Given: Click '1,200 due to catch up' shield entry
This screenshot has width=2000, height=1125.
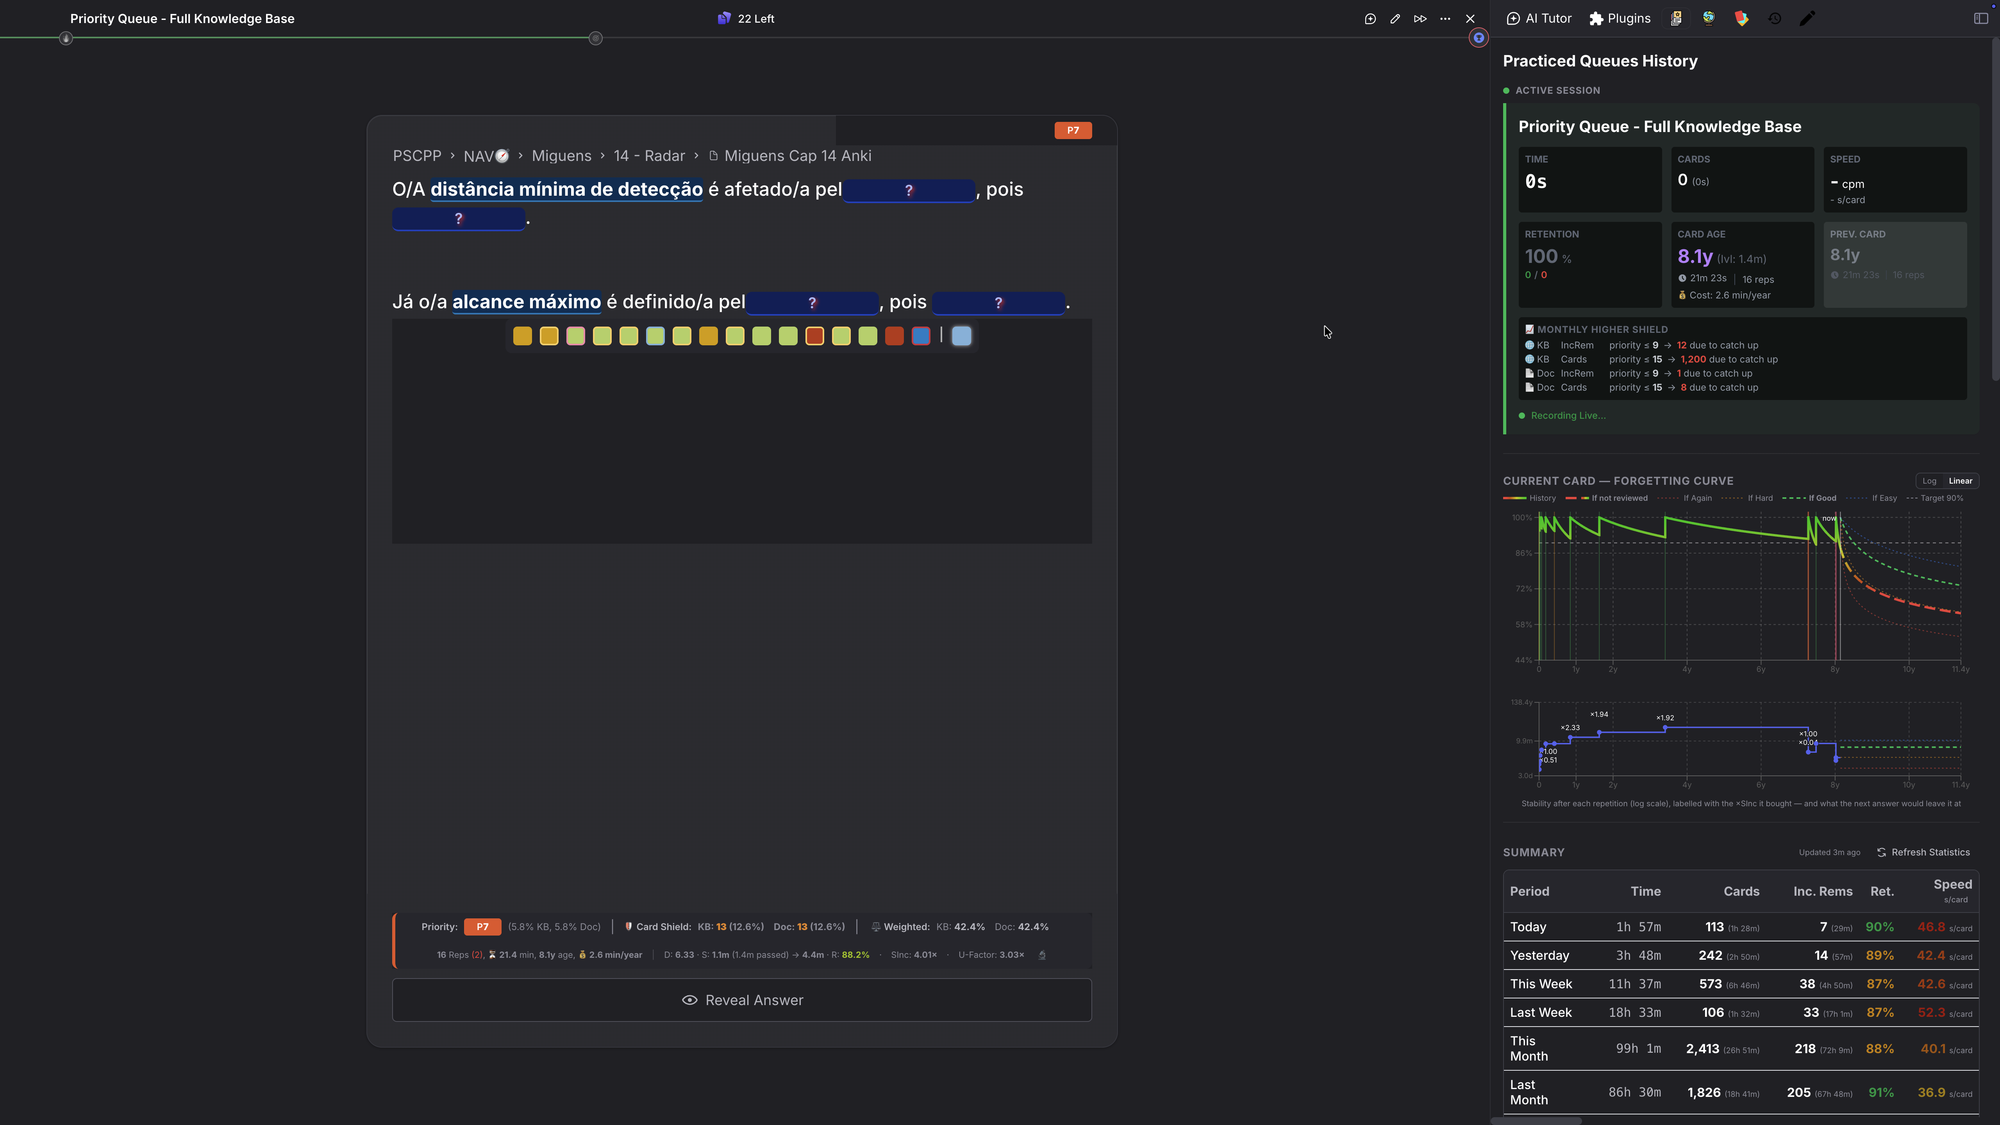Looking at the screenshot, I should tap(1729, 359).
